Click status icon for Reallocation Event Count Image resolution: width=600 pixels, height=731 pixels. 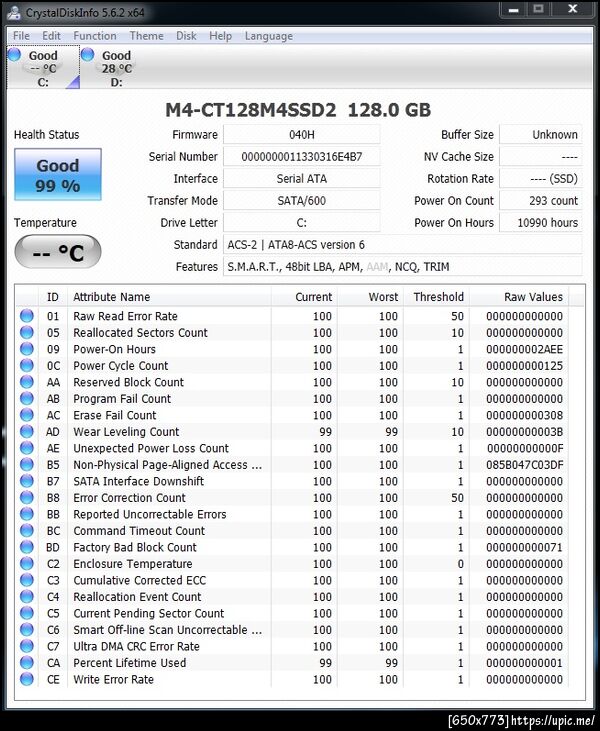(x=27, y=597)
